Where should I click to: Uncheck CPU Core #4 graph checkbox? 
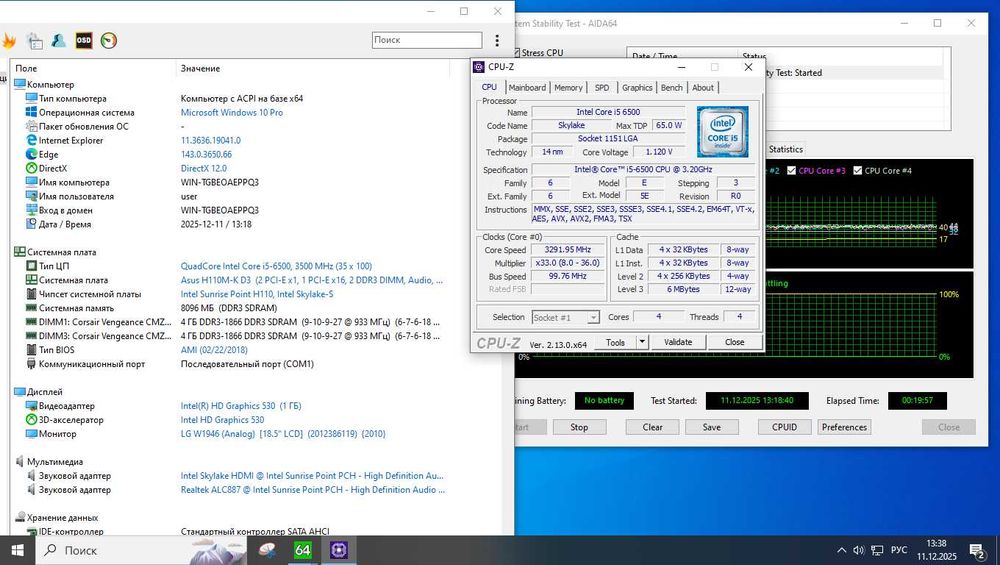coord(858,170)
